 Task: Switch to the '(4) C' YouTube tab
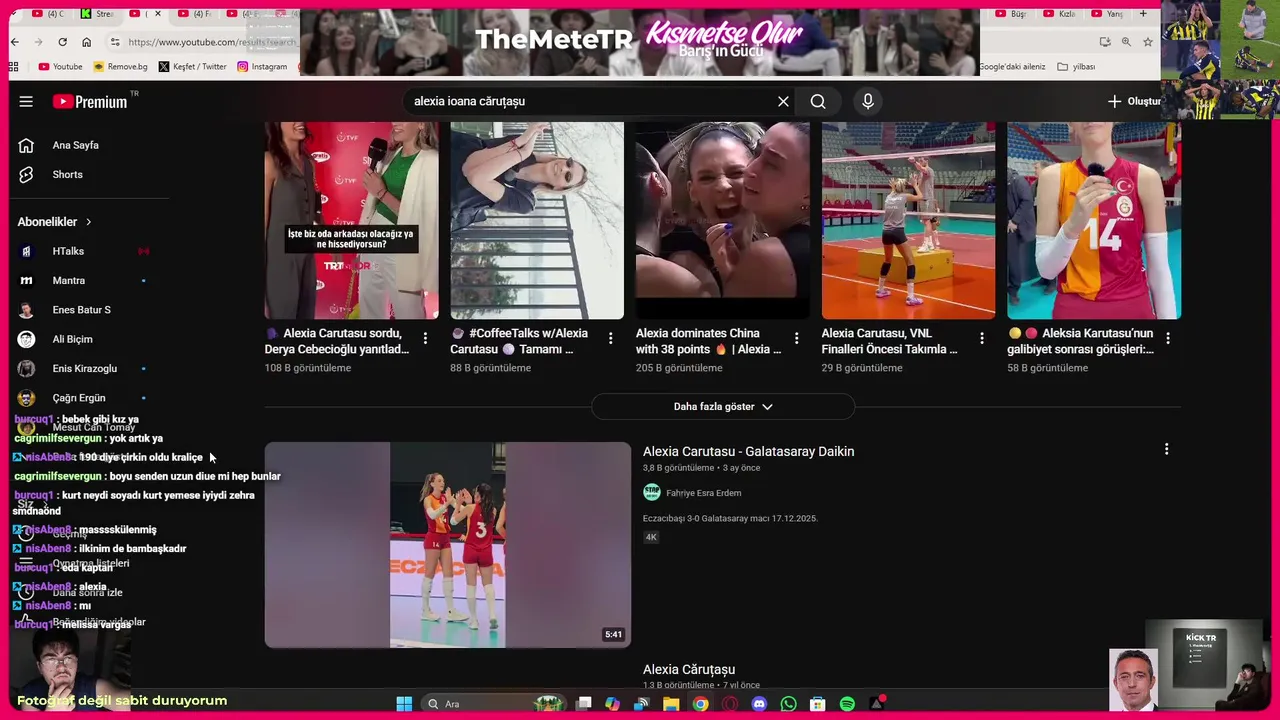tap(47, 14)
